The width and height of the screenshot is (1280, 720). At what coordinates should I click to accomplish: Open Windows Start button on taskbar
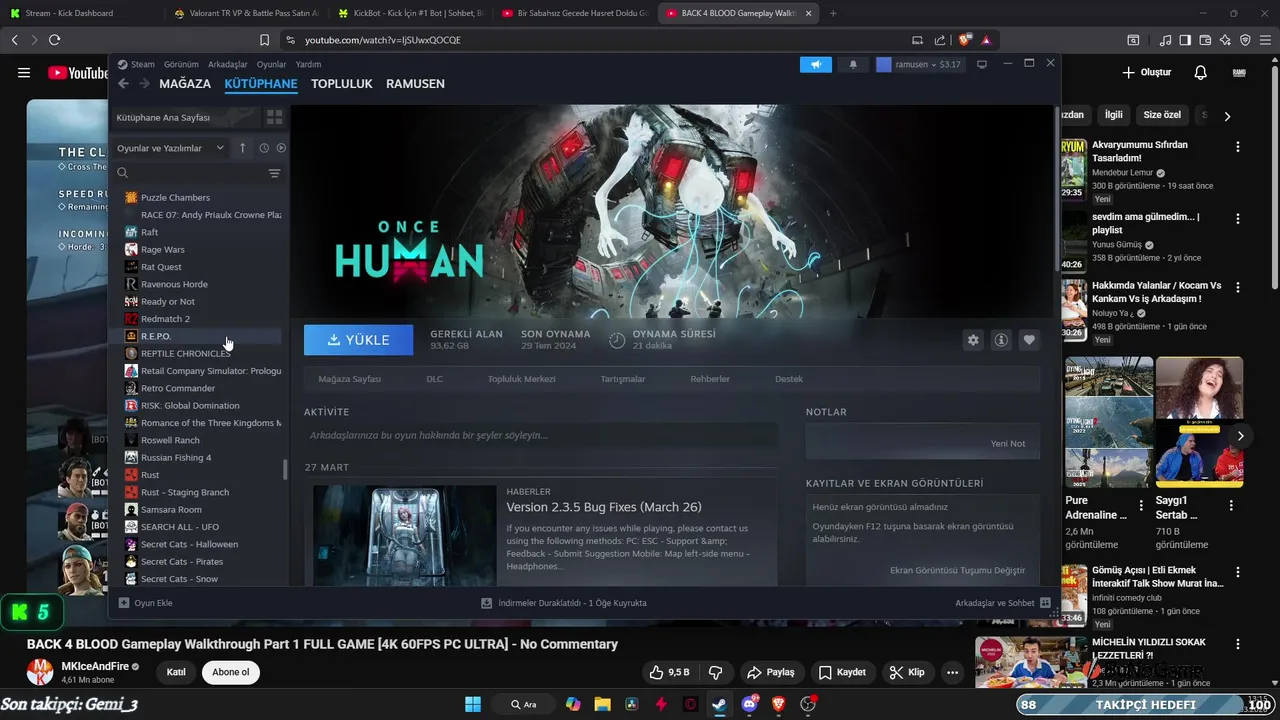point(473,704)
